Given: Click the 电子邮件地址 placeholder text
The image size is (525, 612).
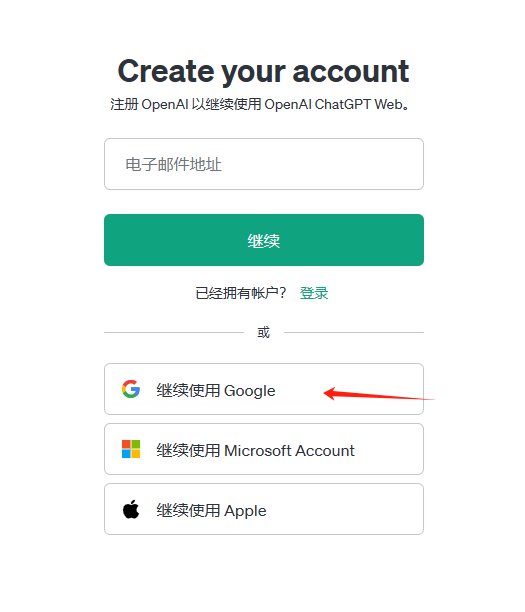Looking at the screenshot, I should coord(173,164).
